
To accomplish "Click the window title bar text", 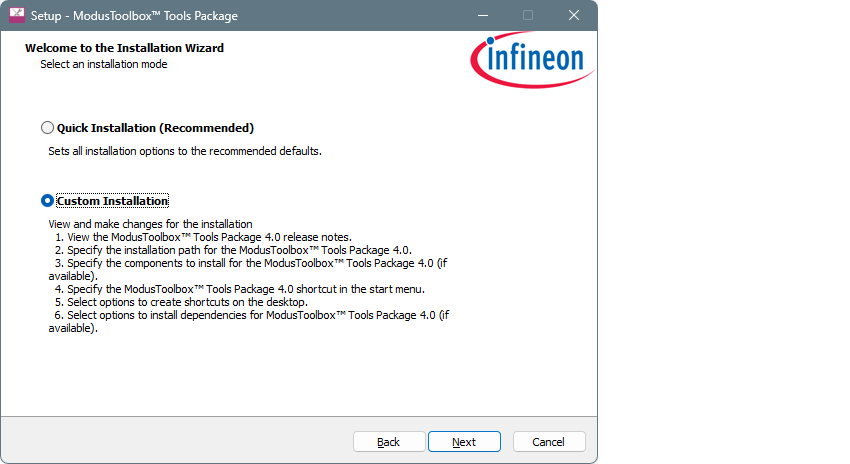I will (134, 16).
